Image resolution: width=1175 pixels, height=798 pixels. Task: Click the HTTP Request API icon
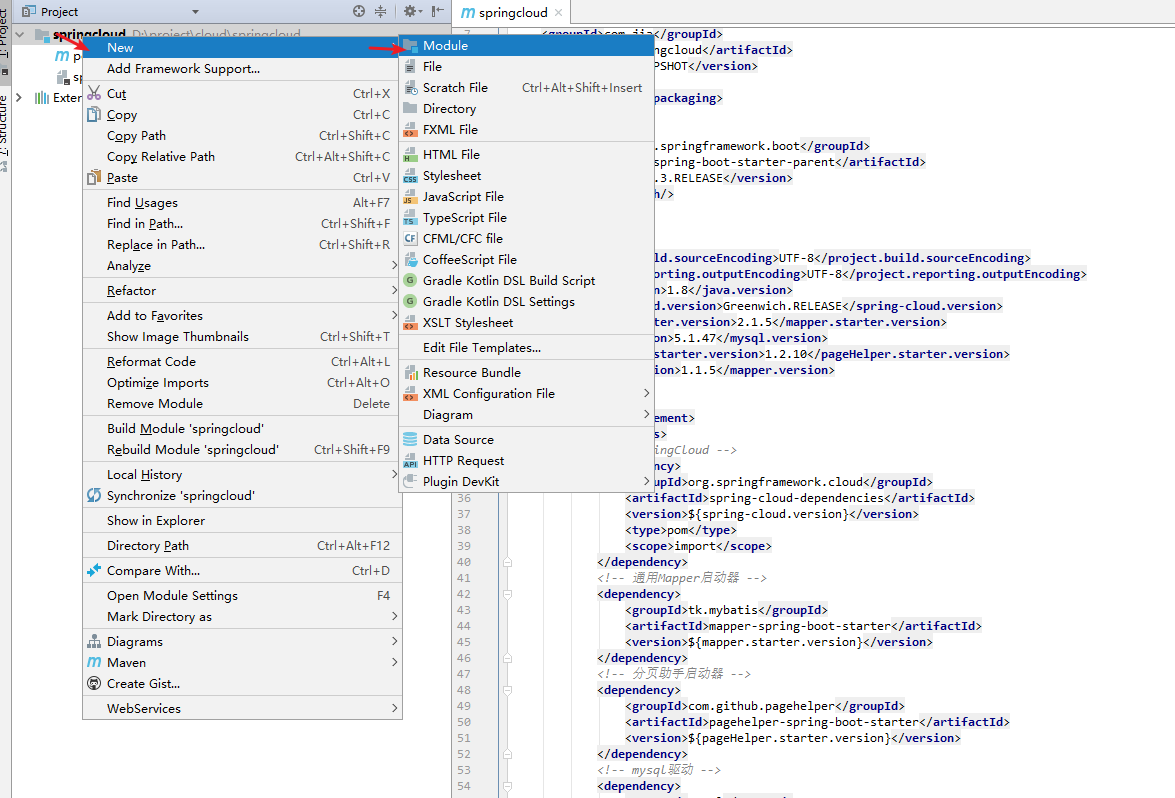click(x=410, y=460)
